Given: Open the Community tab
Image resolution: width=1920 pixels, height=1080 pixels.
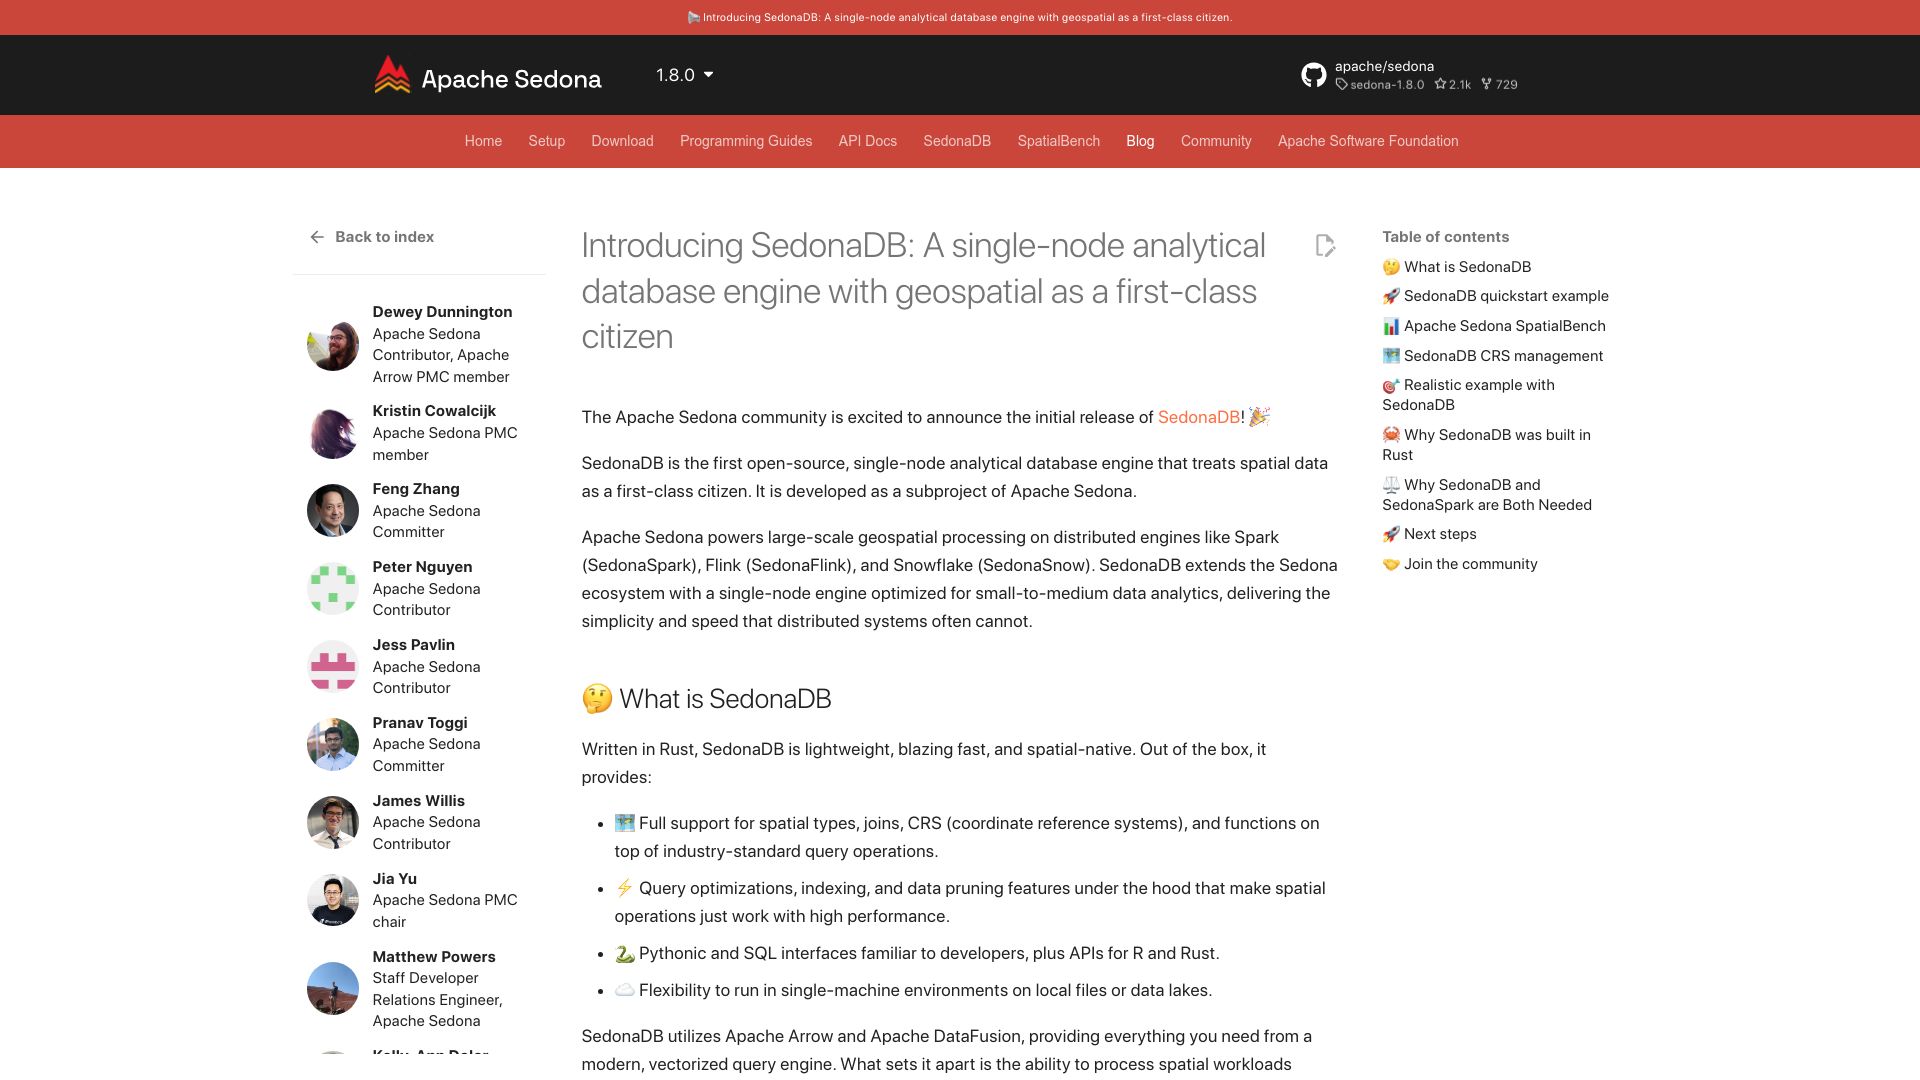Looking at the screenshot, I should [1216, 141].
